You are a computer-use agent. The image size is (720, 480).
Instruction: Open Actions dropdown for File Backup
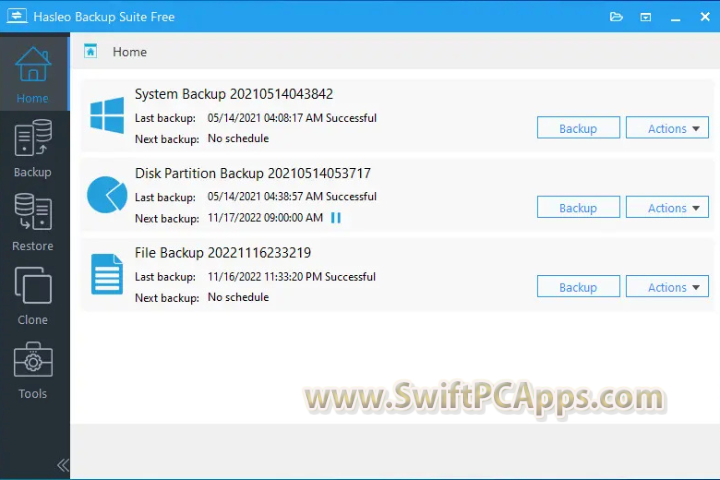[667, 287]
